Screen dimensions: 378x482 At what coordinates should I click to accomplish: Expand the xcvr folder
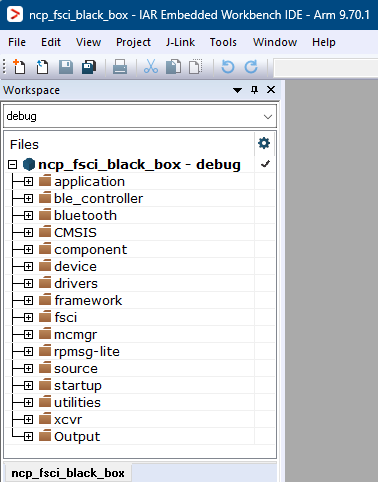(x=28, y=420)
